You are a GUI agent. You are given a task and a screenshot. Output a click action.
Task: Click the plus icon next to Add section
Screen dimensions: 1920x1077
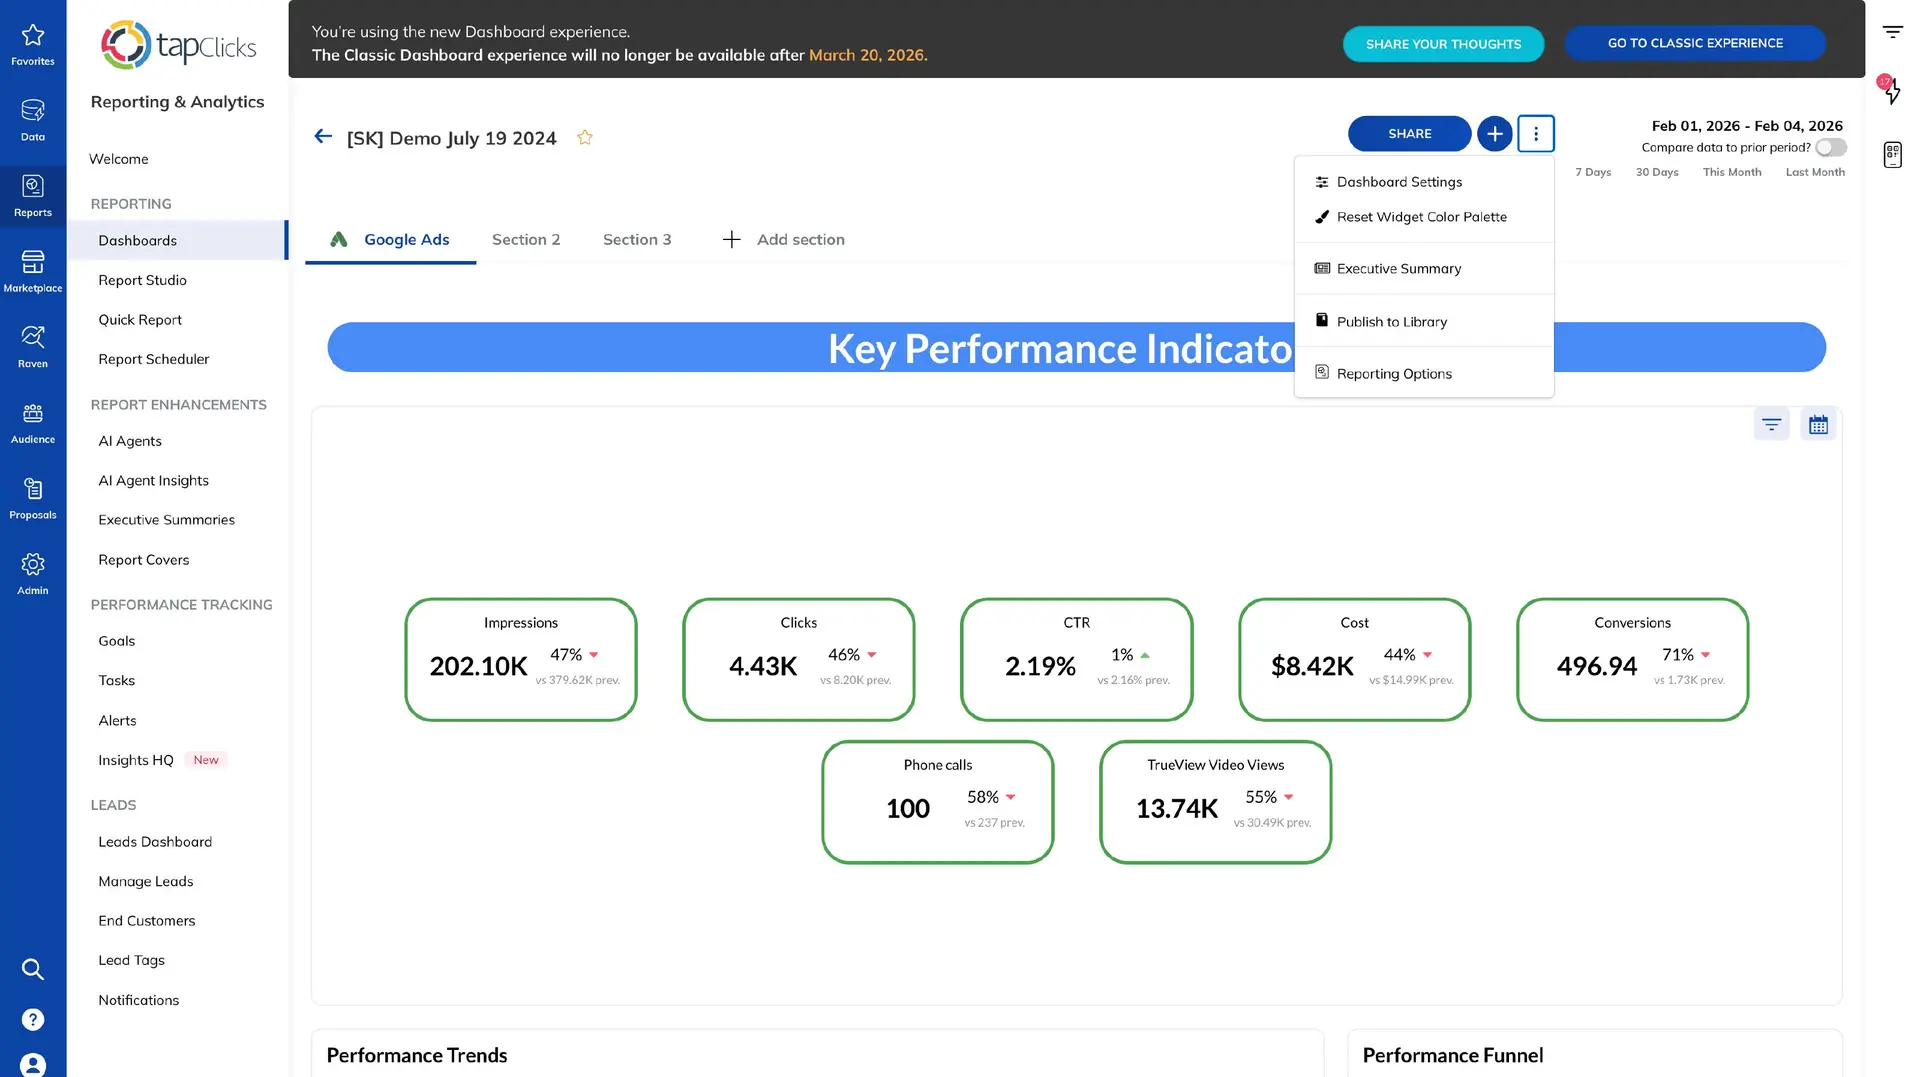coord(731,240)
